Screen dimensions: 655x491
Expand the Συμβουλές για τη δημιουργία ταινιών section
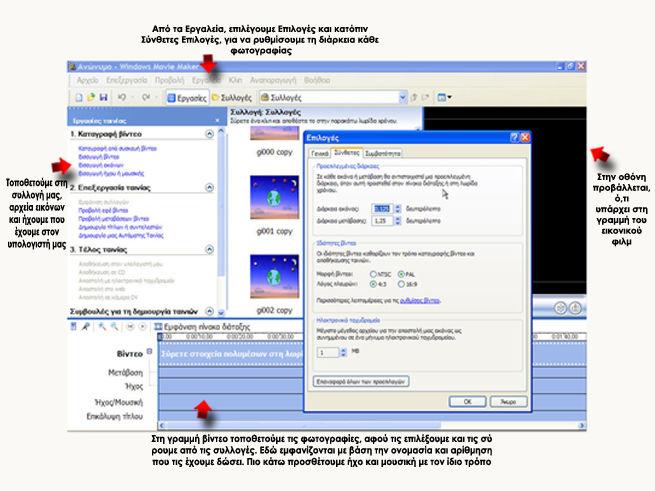click(210, 311)
